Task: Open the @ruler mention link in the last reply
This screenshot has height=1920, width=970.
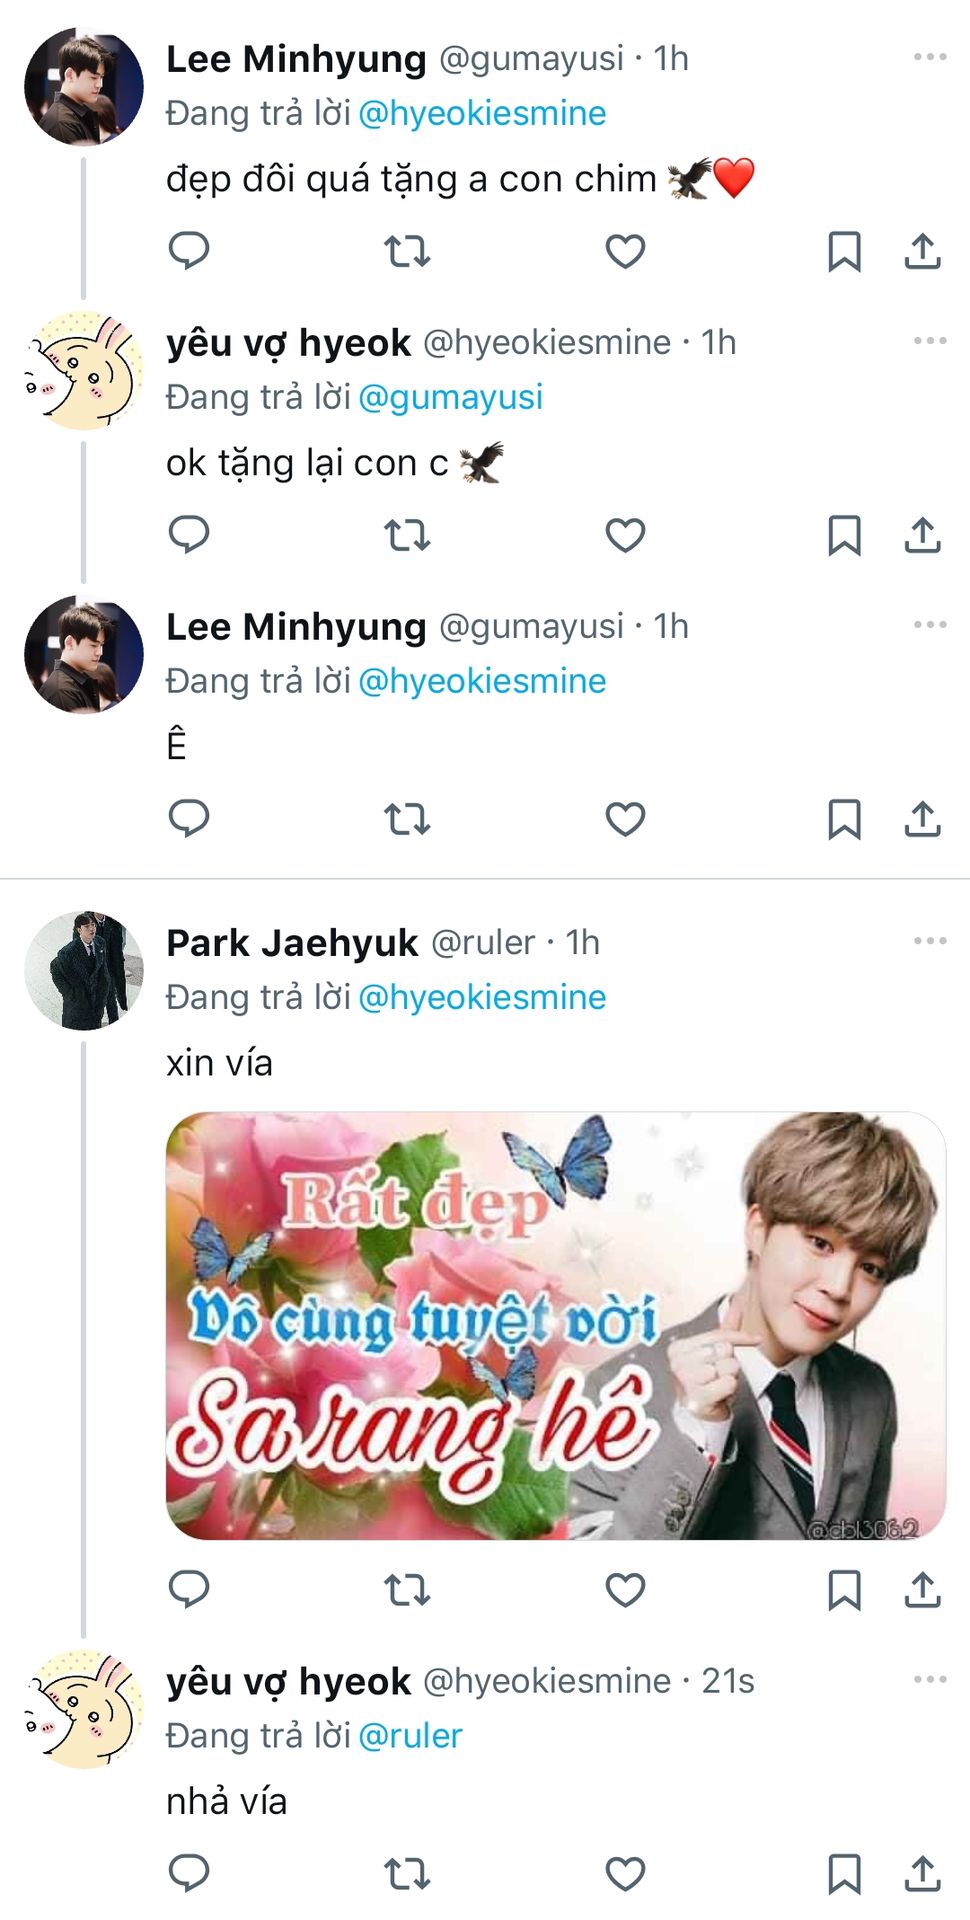Action: 410,1735
